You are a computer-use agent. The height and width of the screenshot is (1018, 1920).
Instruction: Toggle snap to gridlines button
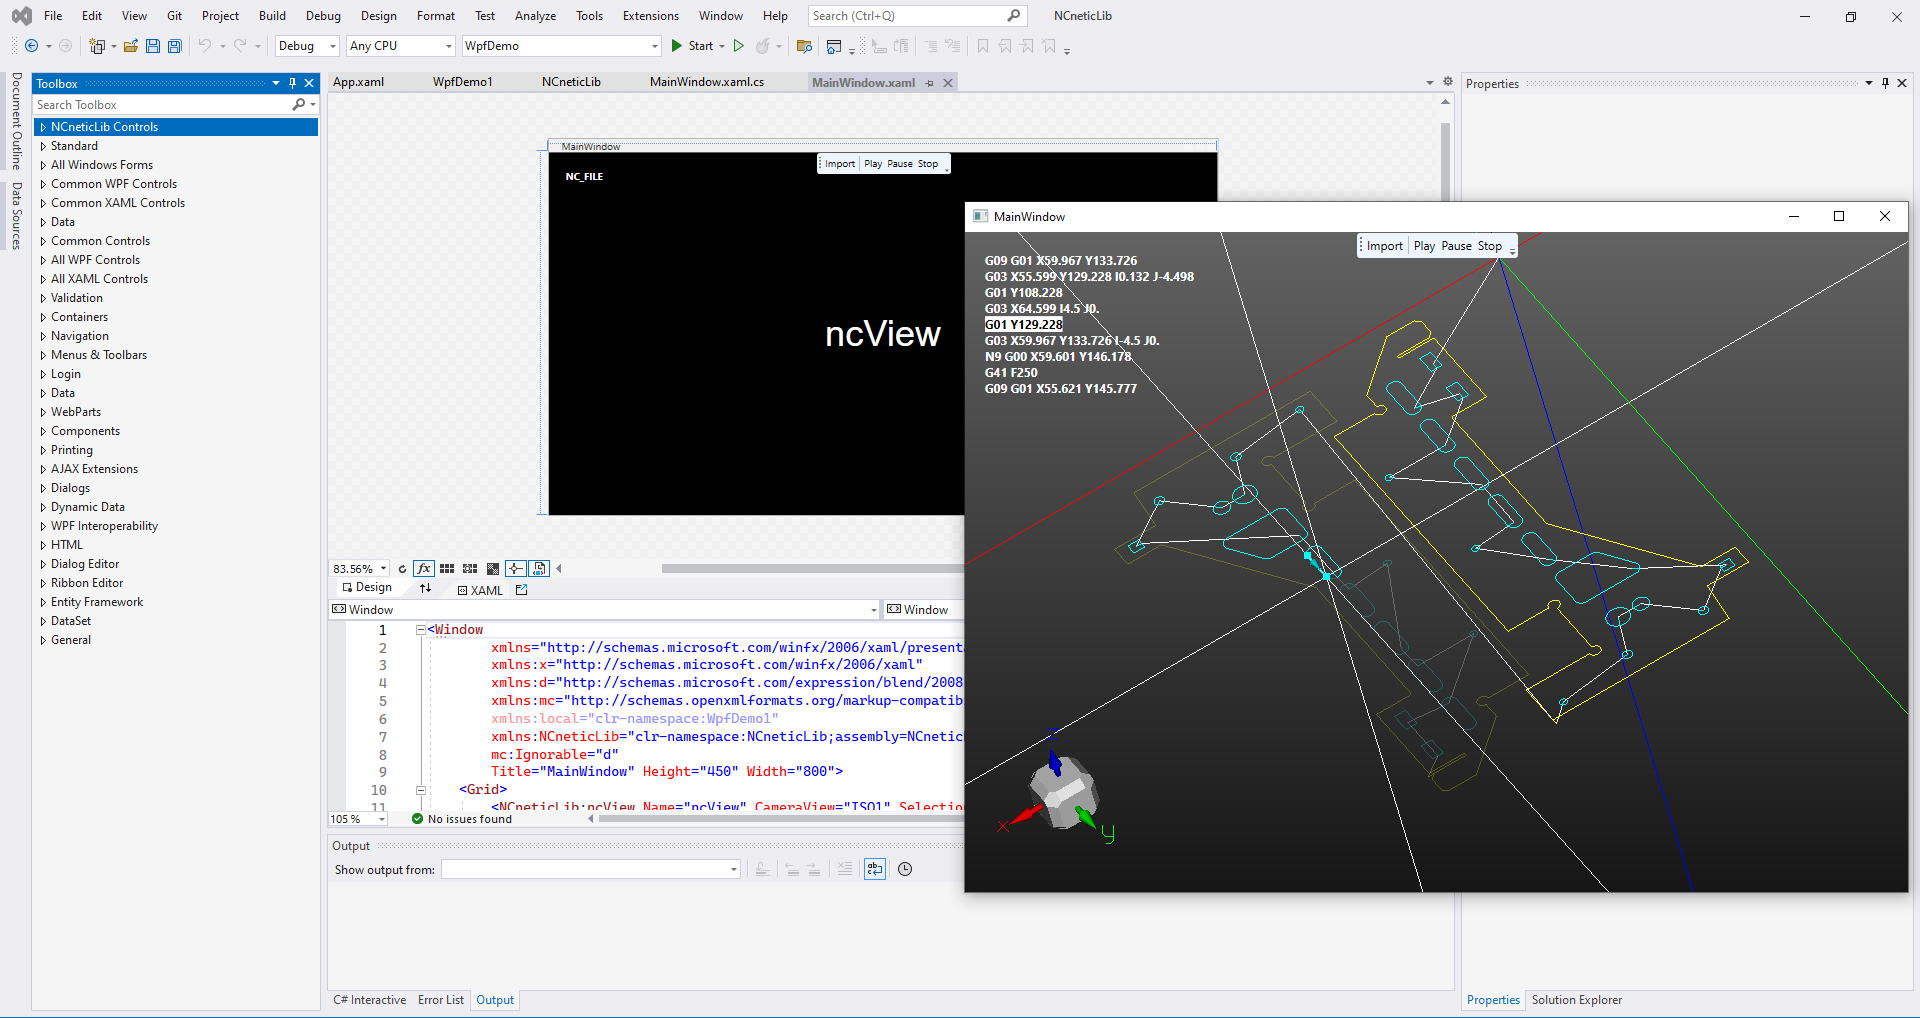(470, 569)
